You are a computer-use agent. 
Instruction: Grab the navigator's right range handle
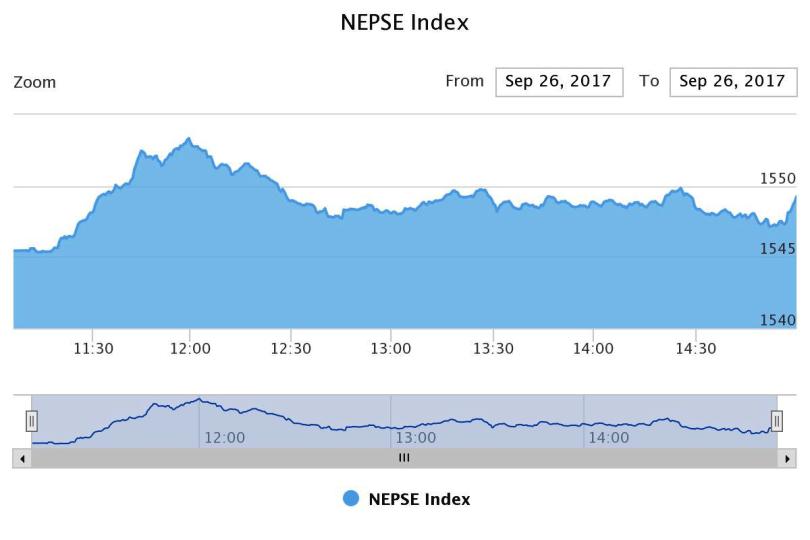(x=777, y=421)
